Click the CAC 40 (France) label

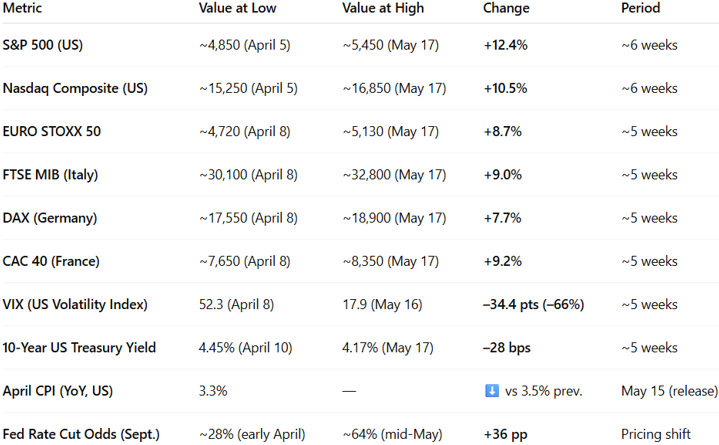pyautogui.click(x=51, y=261)
